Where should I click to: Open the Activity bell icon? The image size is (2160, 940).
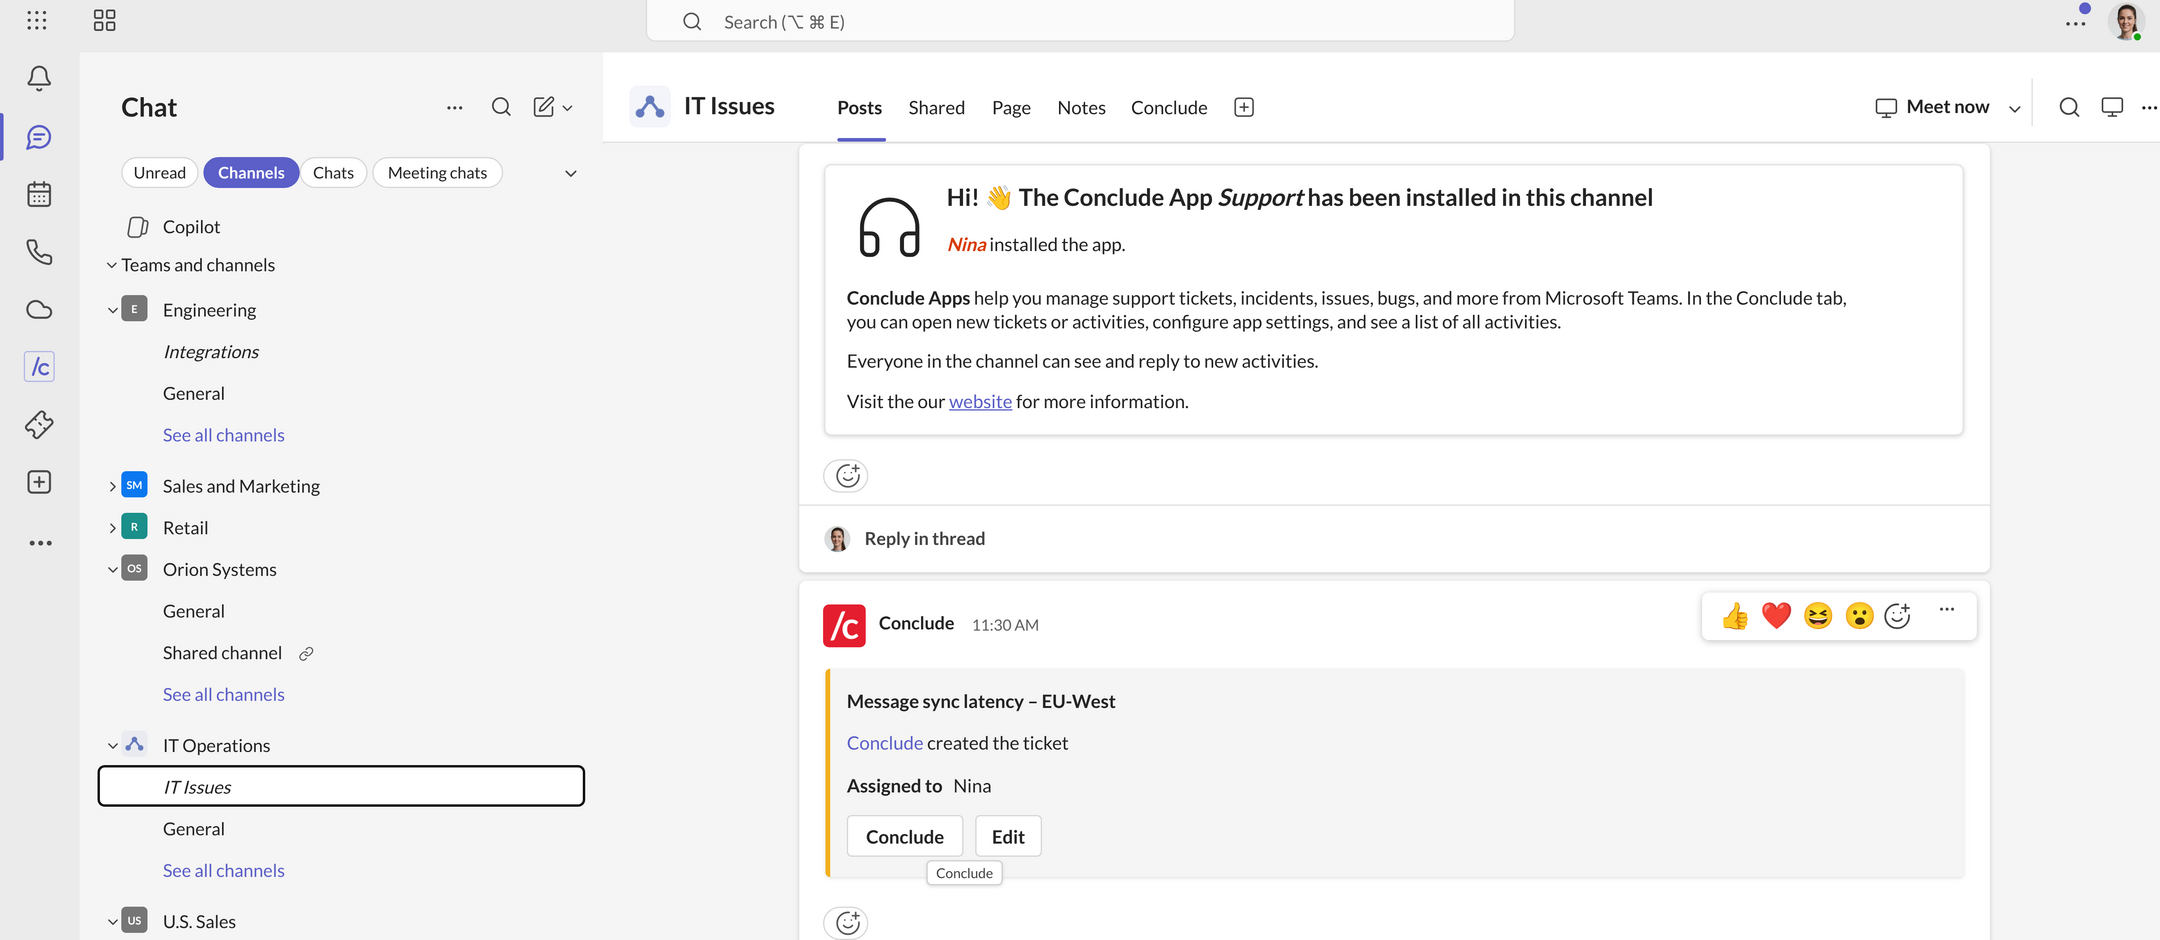click(x=39, y=78)
